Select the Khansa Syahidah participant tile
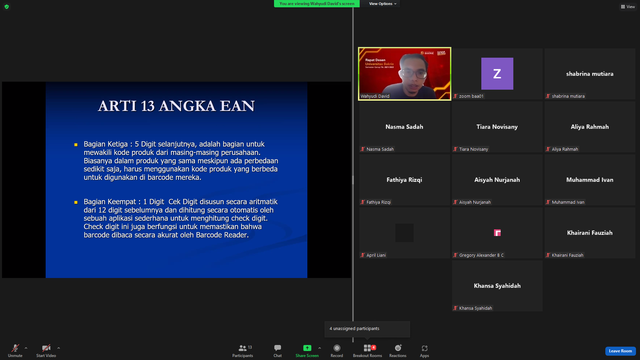This screenshot has height=360, width=640. (497, 286)
